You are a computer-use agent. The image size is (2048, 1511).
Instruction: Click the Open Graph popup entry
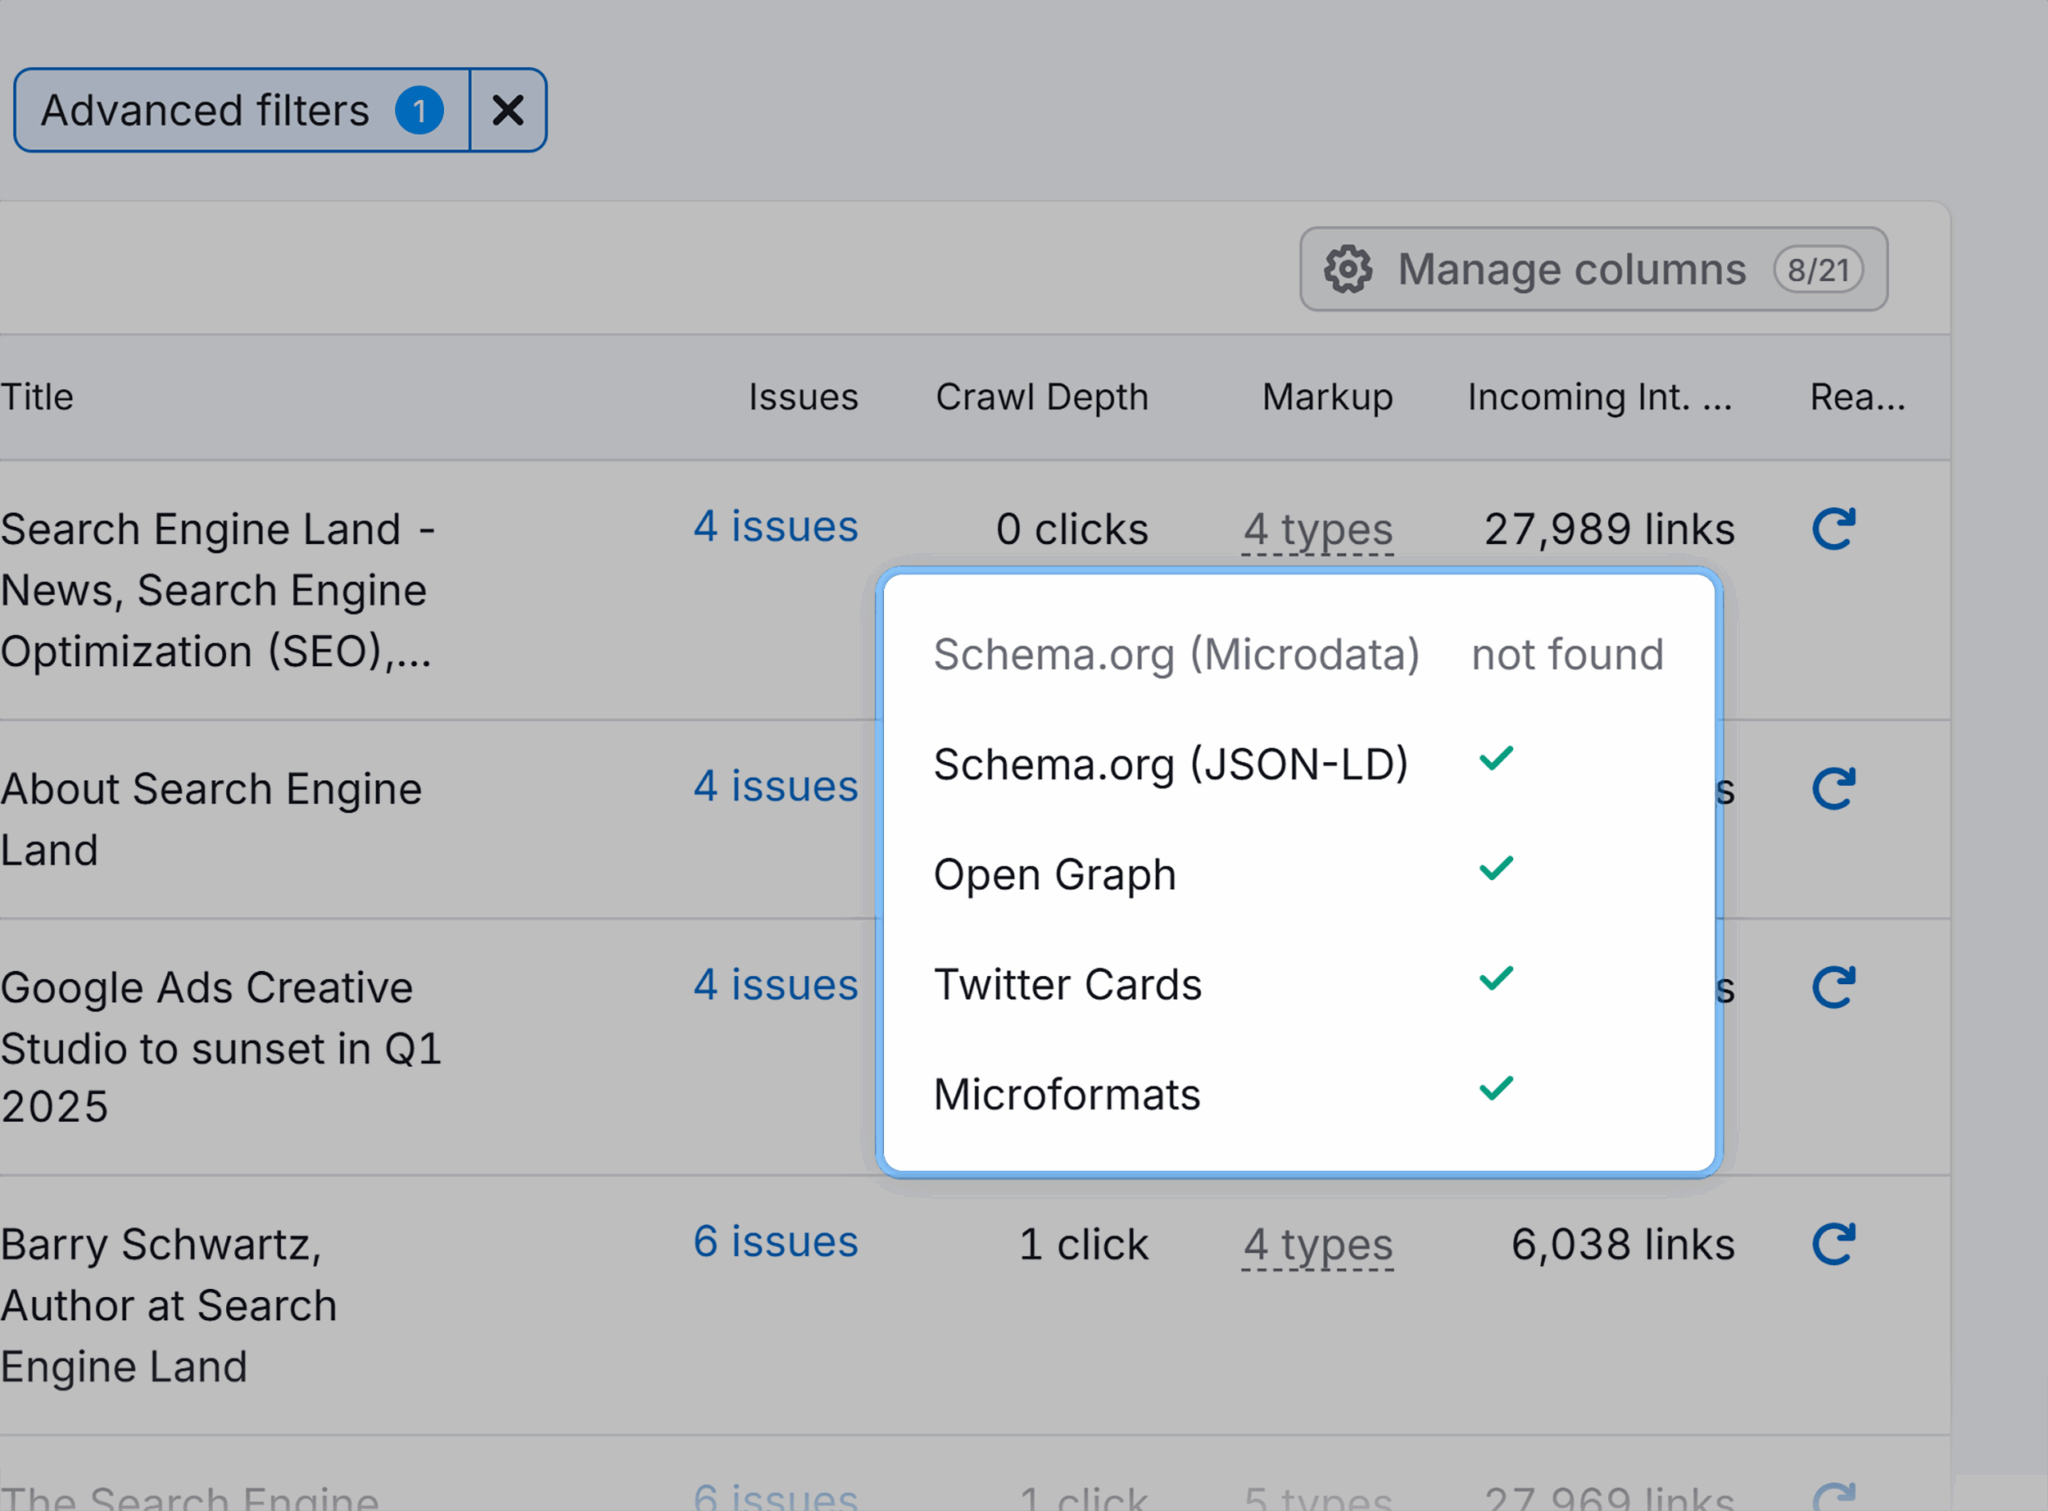(x=1055, y=875)
